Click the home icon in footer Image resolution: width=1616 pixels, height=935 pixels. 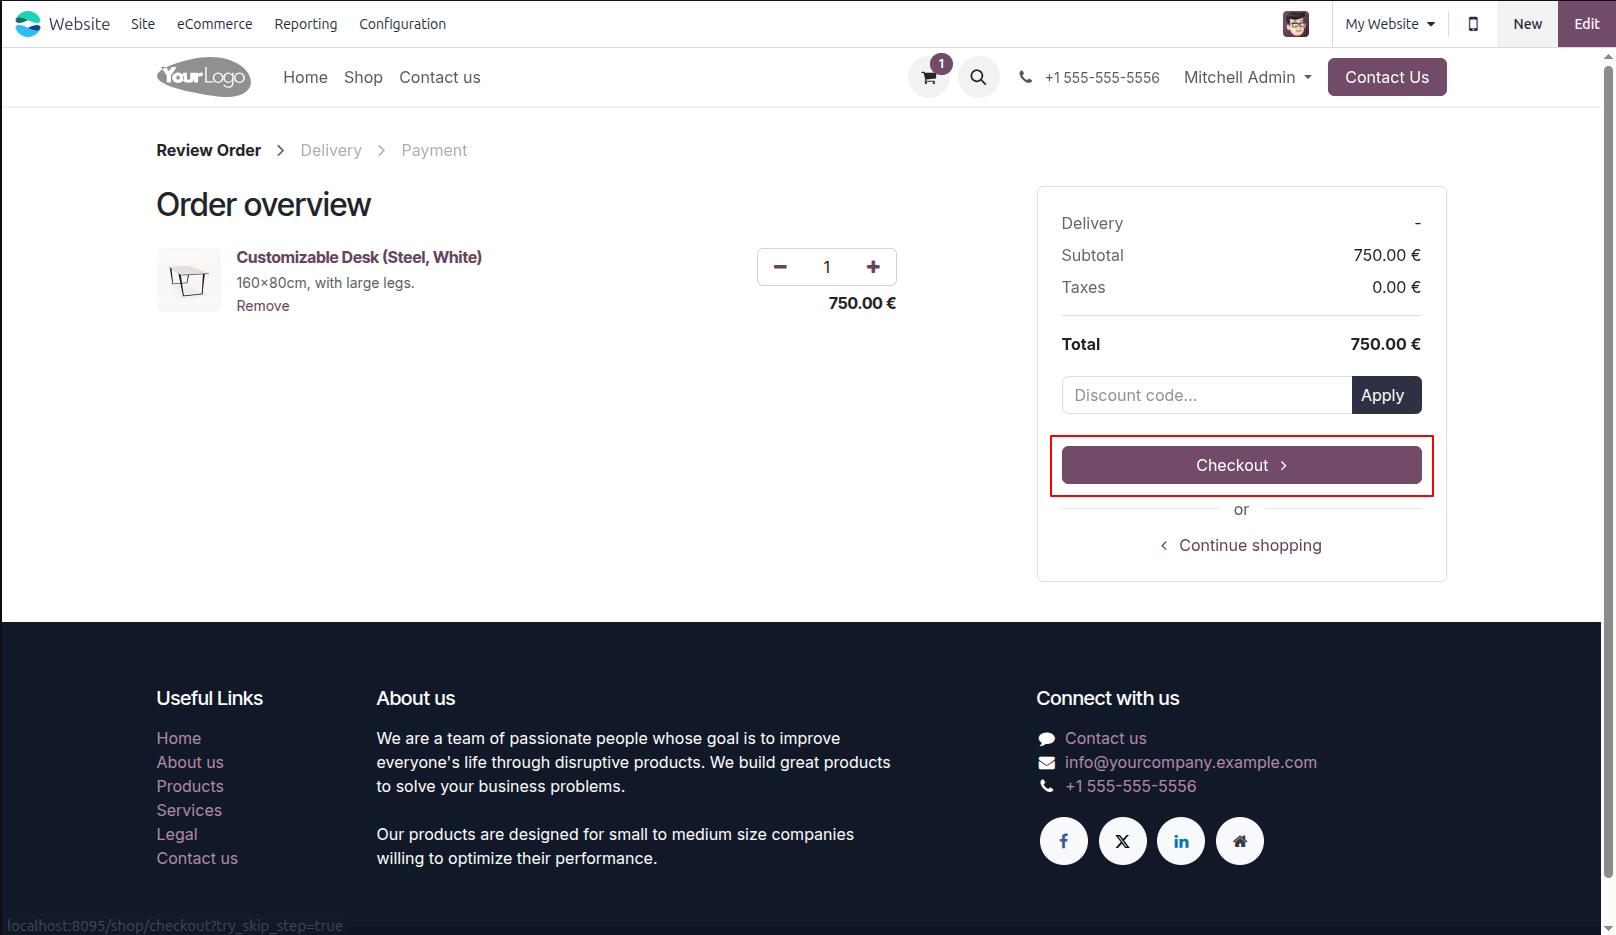[x=1240, y=841]
